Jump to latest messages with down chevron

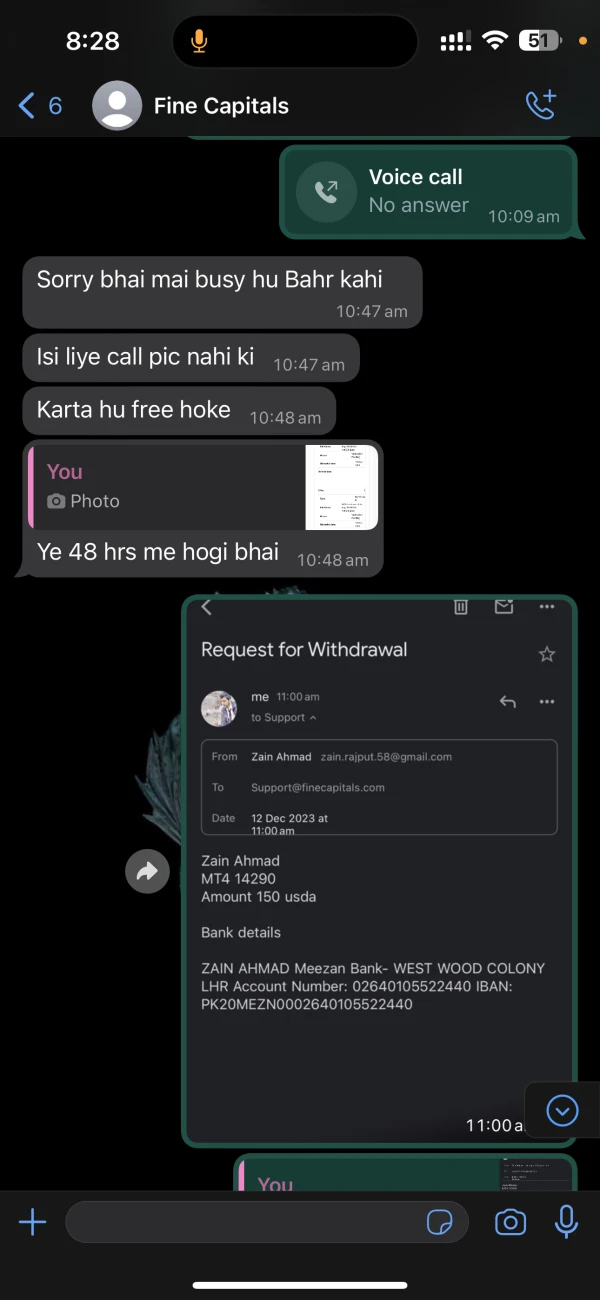click(563, 1110)
